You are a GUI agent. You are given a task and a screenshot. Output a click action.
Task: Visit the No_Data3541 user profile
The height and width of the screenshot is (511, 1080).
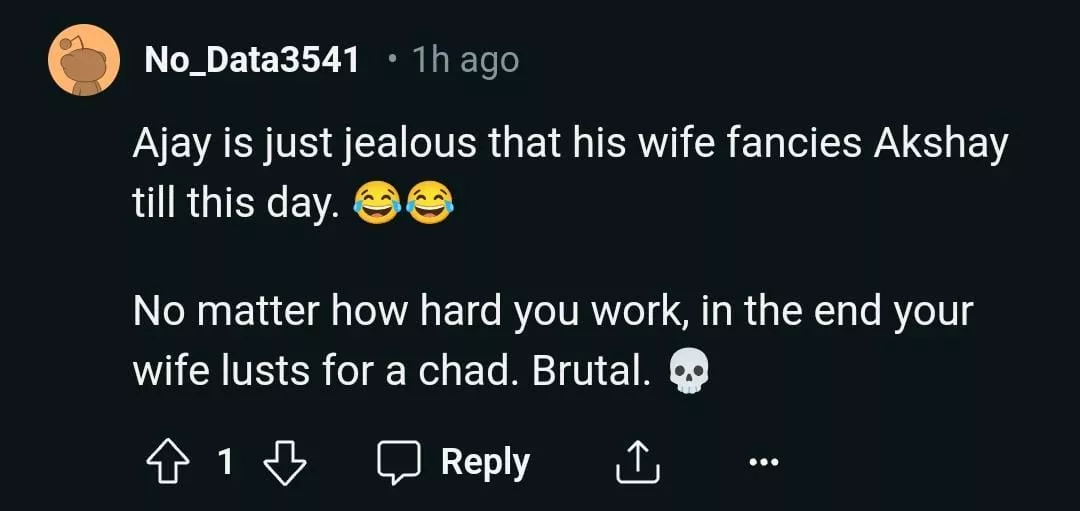tap(252, 60)
